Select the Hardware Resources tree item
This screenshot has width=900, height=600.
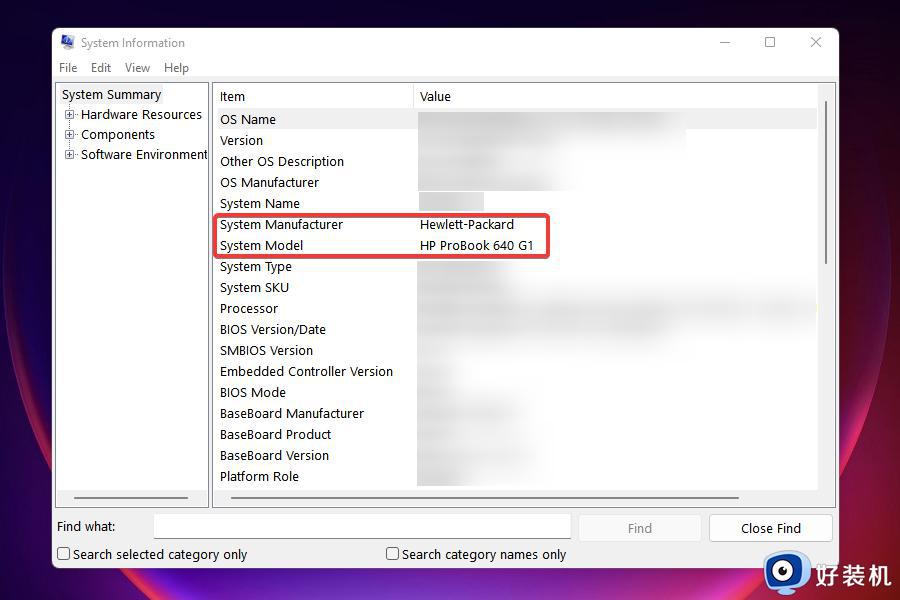(141, 114)
